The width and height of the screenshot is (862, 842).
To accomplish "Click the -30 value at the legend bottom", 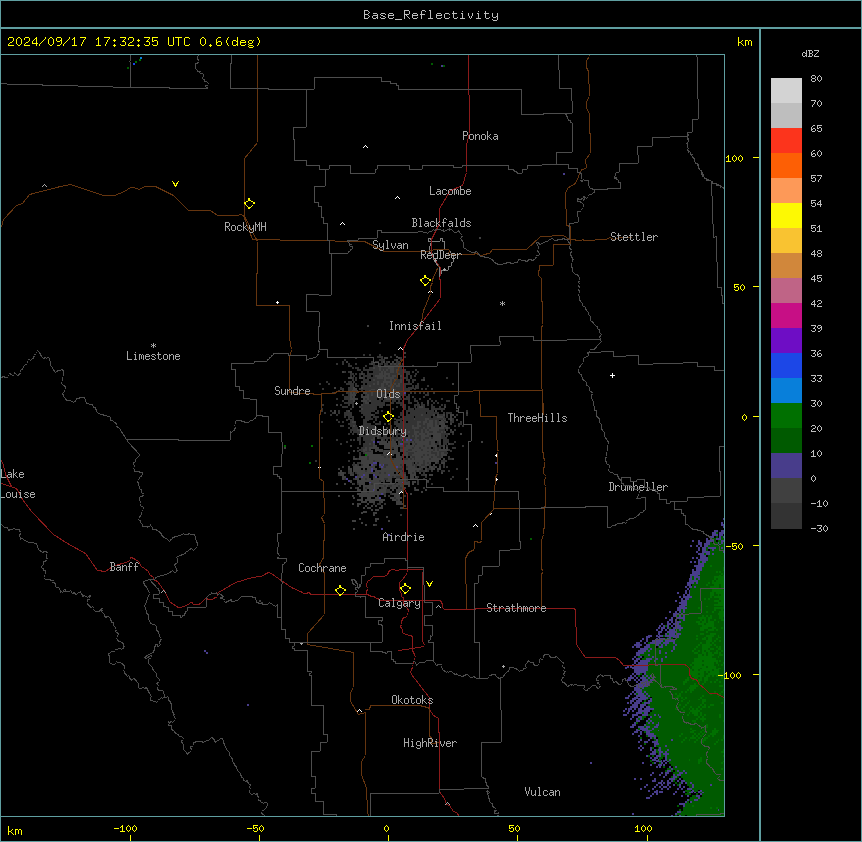I will tap(819, 529).
